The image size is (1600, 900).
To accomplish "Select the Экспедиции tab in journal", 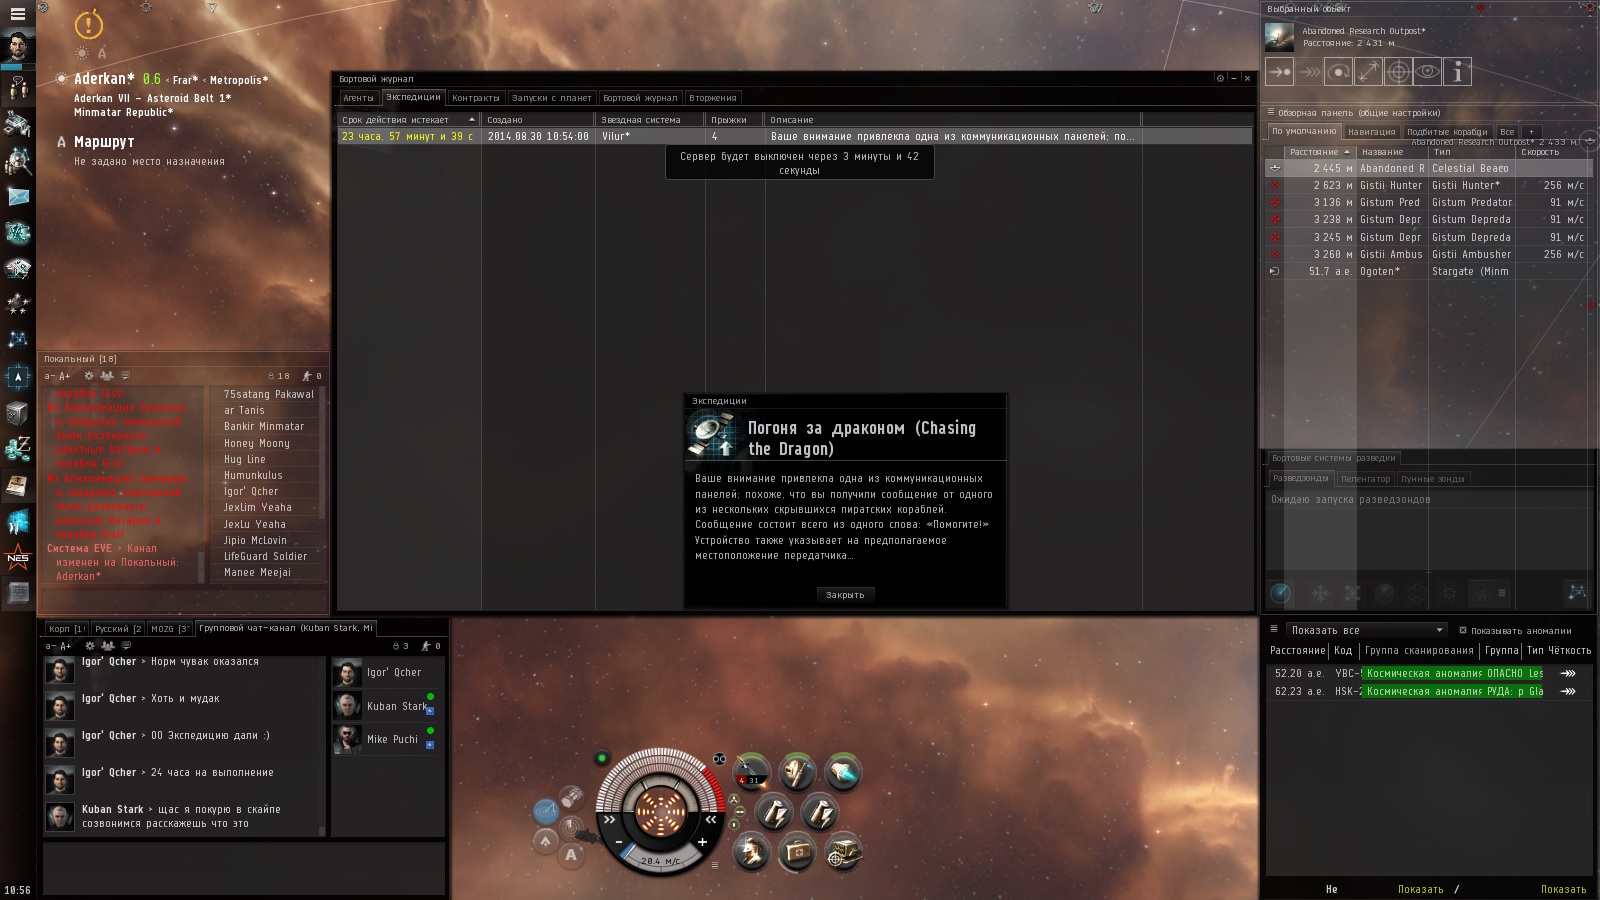I will 413,97.
